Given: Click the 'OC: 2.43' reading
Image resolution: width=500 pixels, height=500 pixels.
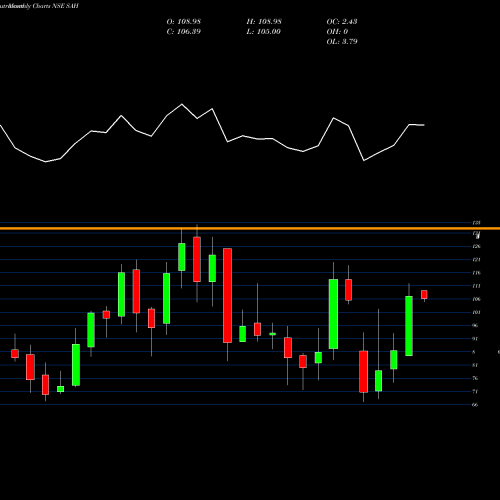Looking at the screenshot, I should coord(342,21).
